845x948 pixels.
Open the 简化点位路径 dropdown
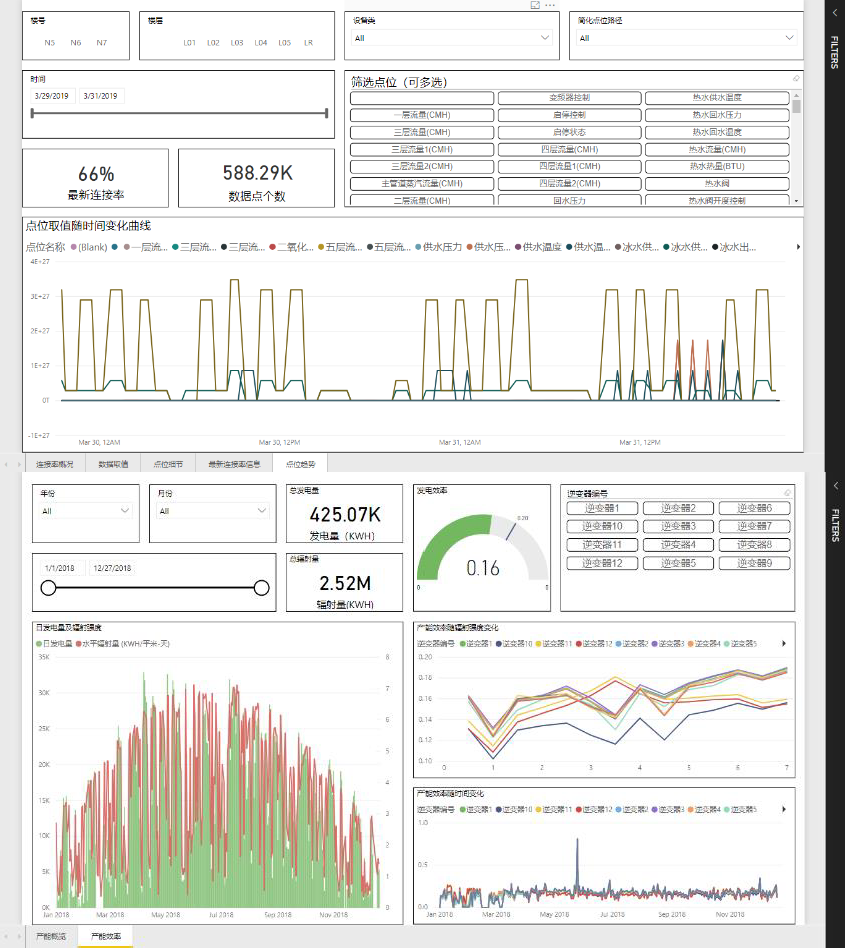coord(685,38)
